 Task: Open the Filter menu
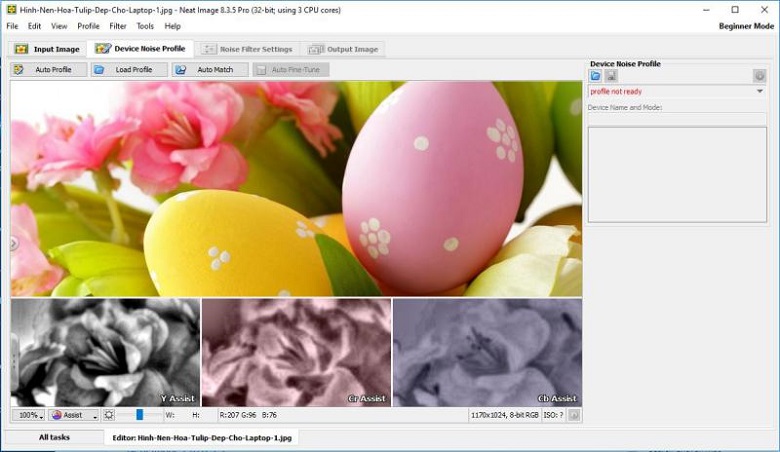tap(118, 26)
